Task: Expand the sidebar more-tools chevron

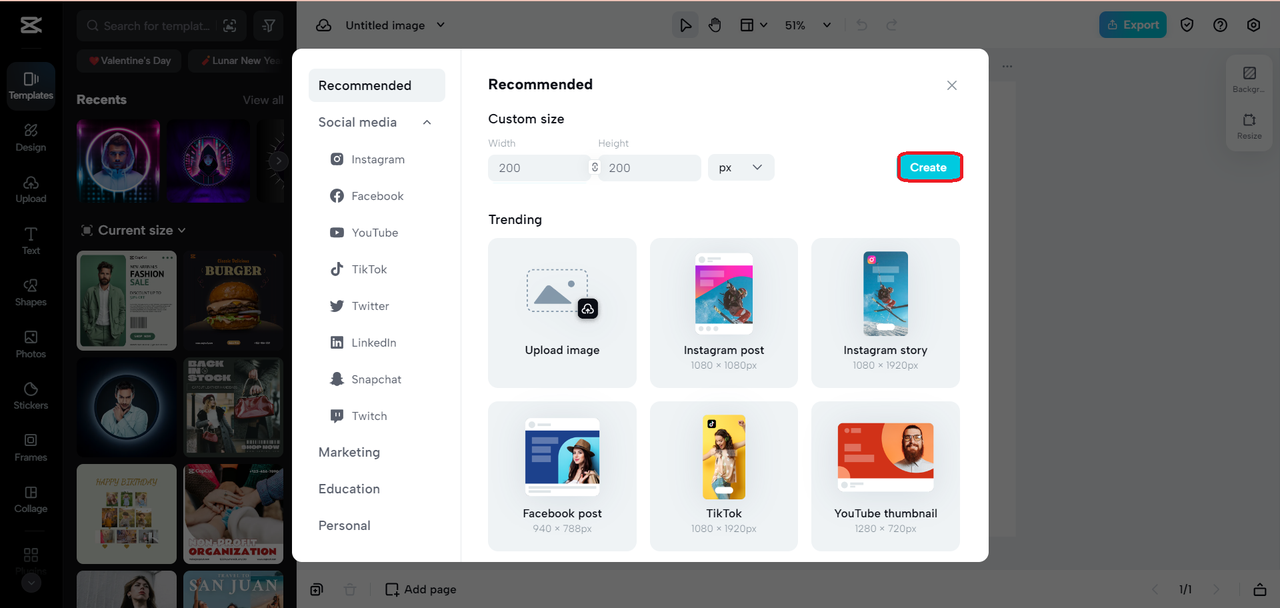Action: 31,581
